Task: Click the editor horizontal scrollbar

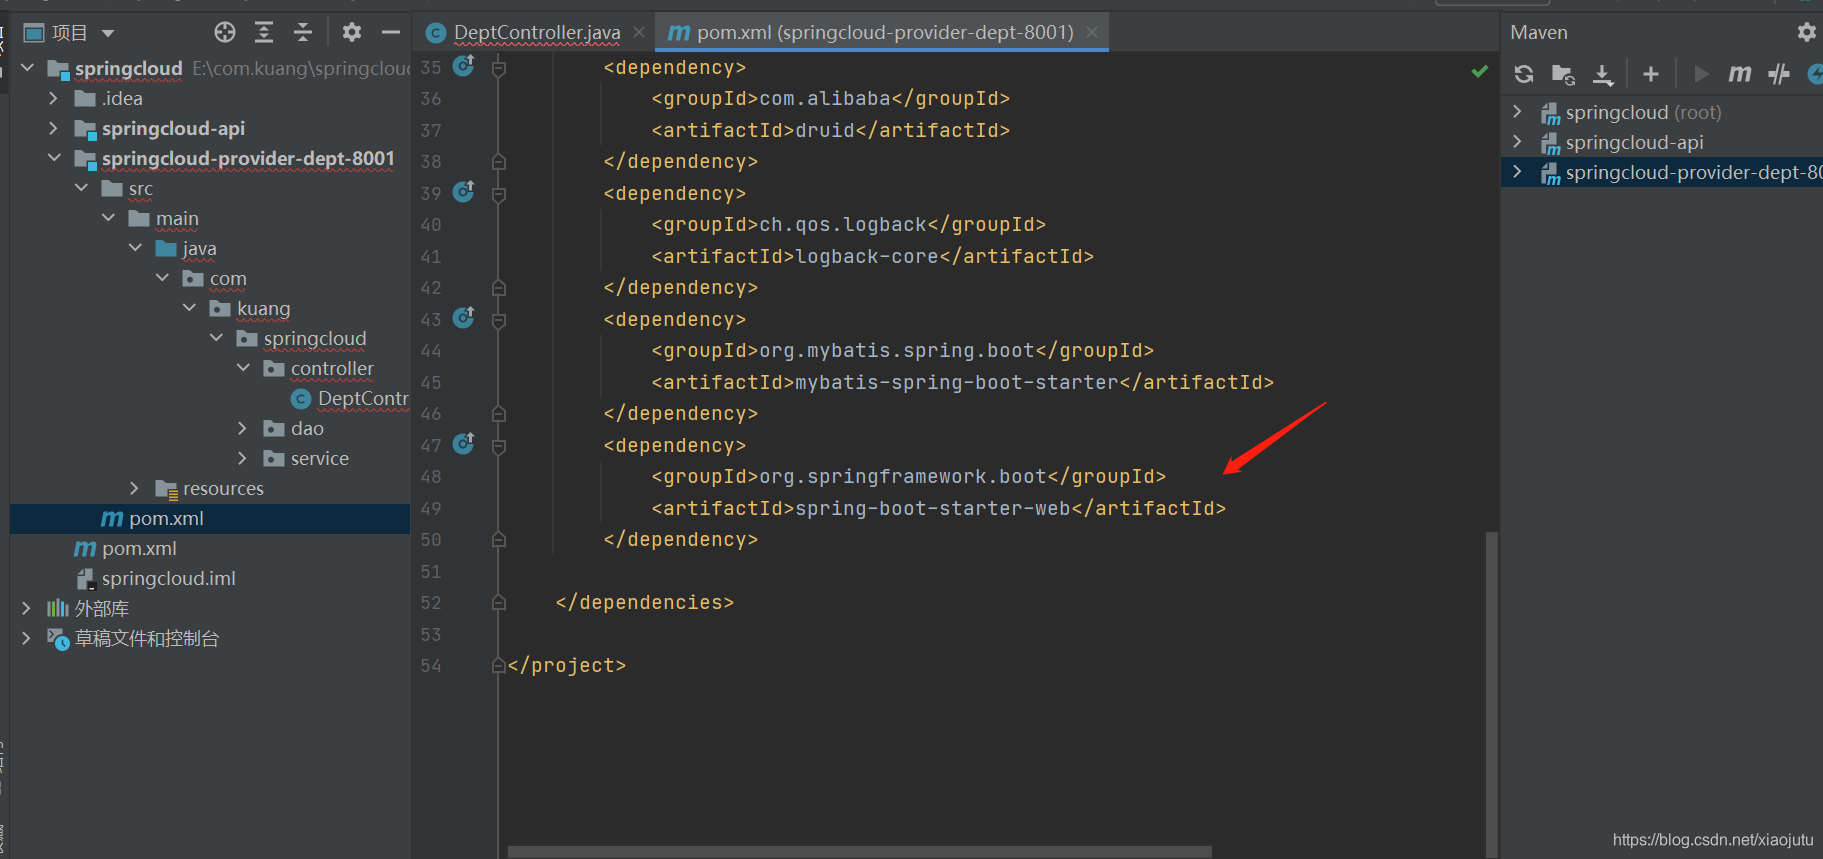Action: point(860,852)
